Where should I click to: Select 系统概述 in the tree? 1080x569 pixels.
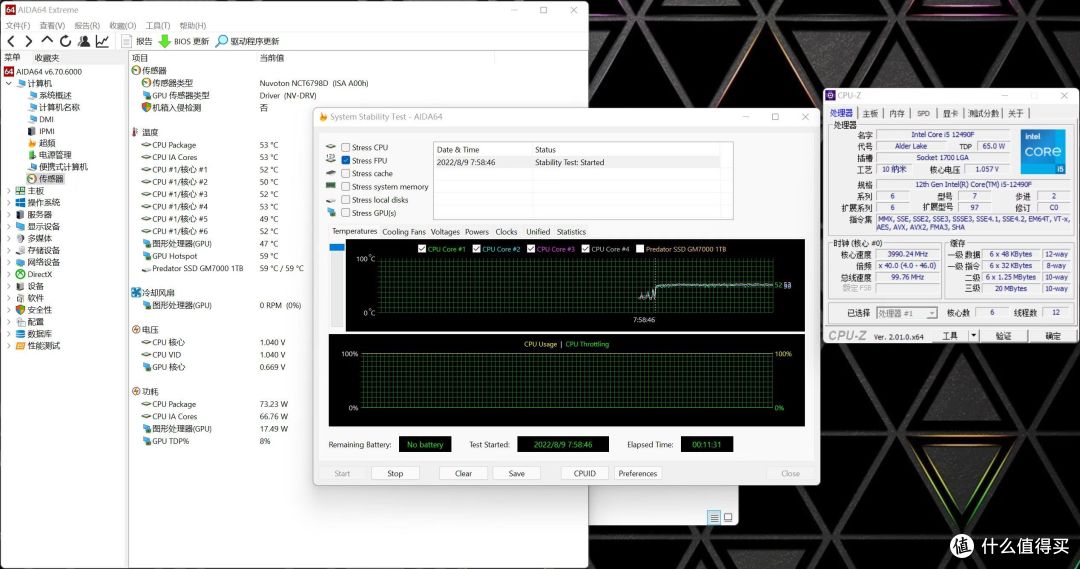(x=55, y=96)
